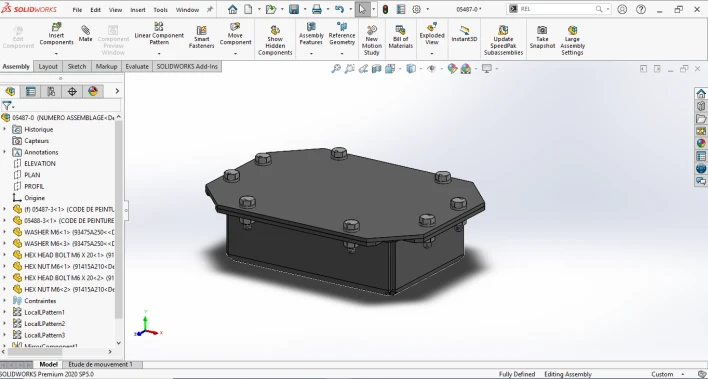
Task: Click Show Hidden Components
Action: point(275,41)
